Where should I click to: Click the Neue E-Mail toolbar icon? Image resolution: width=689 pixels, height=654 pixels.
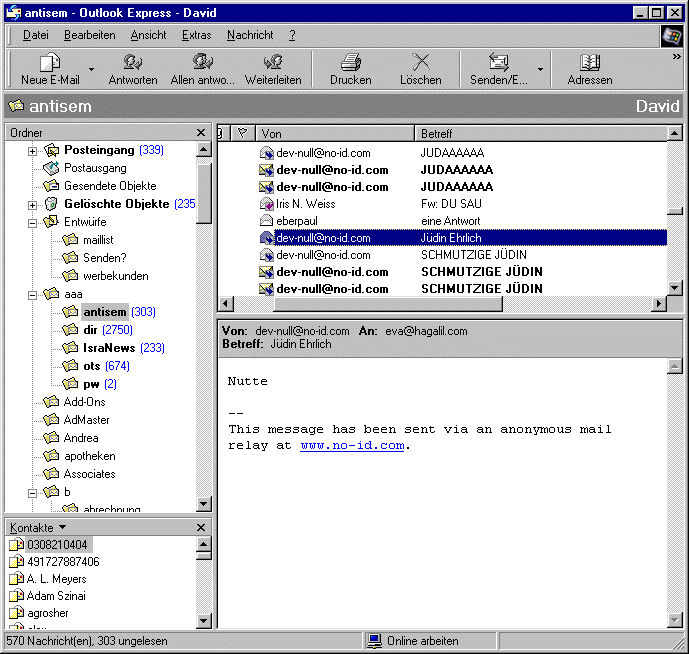pos(50,62)
